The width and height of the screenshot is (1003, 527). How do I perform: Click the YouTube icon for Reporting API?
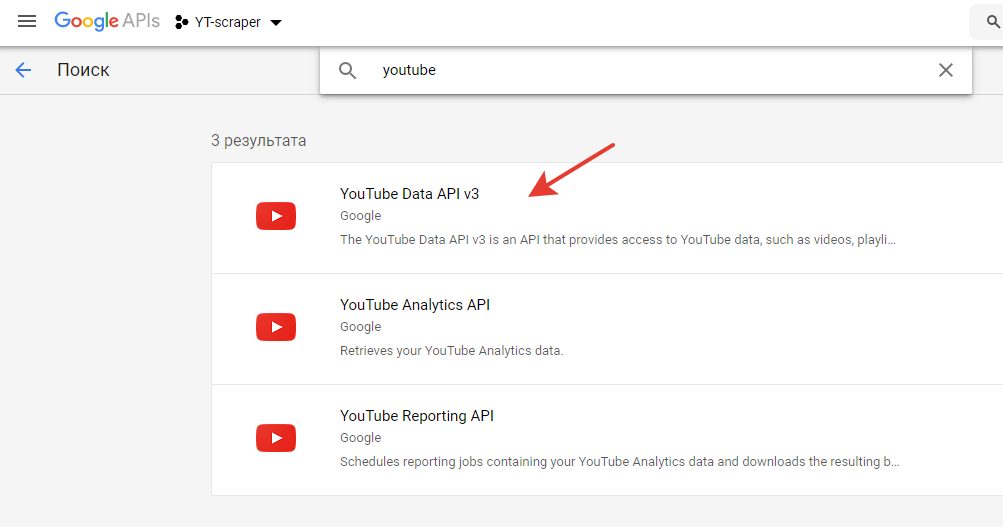pyautogui.click(x=276, y=438)
